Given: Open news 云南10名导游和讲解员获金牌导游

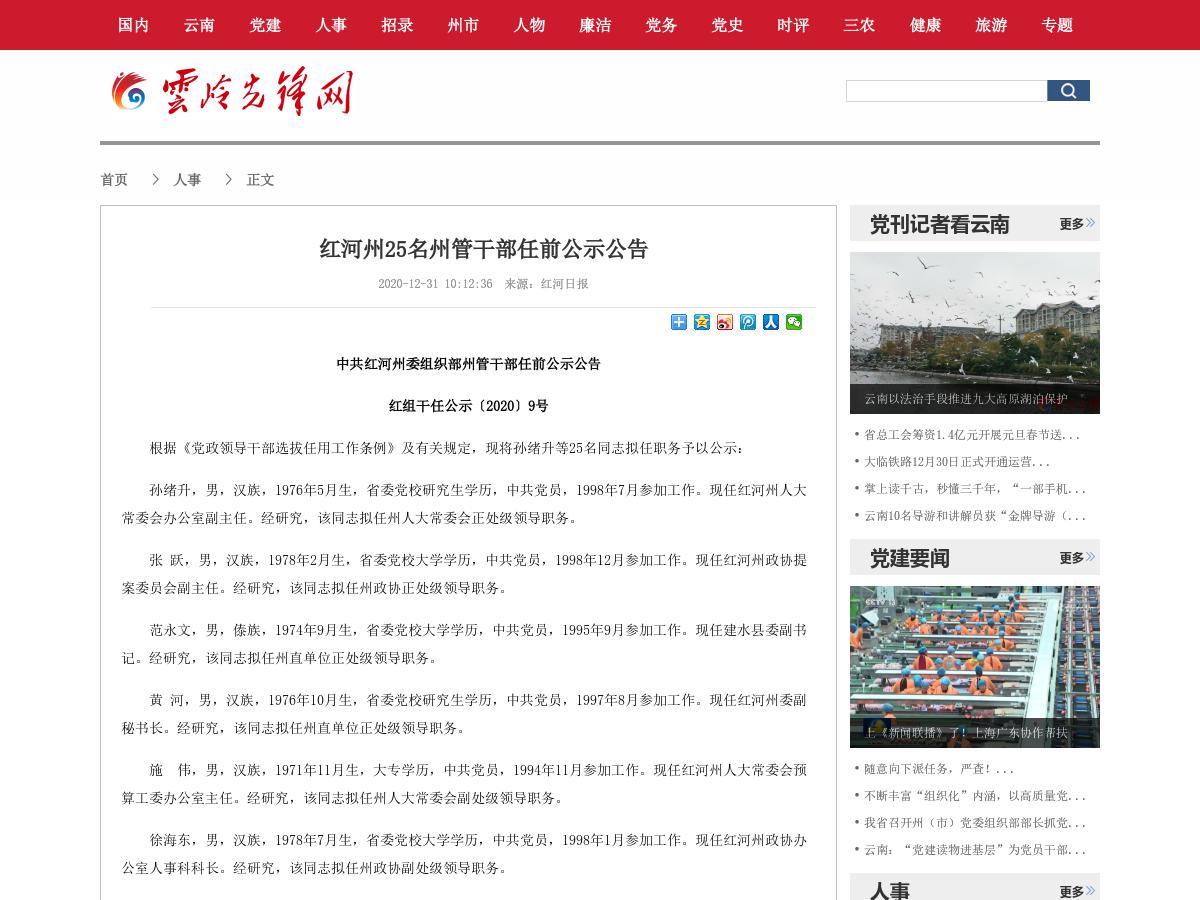Looking at the screenshot, I should point(975,516).
